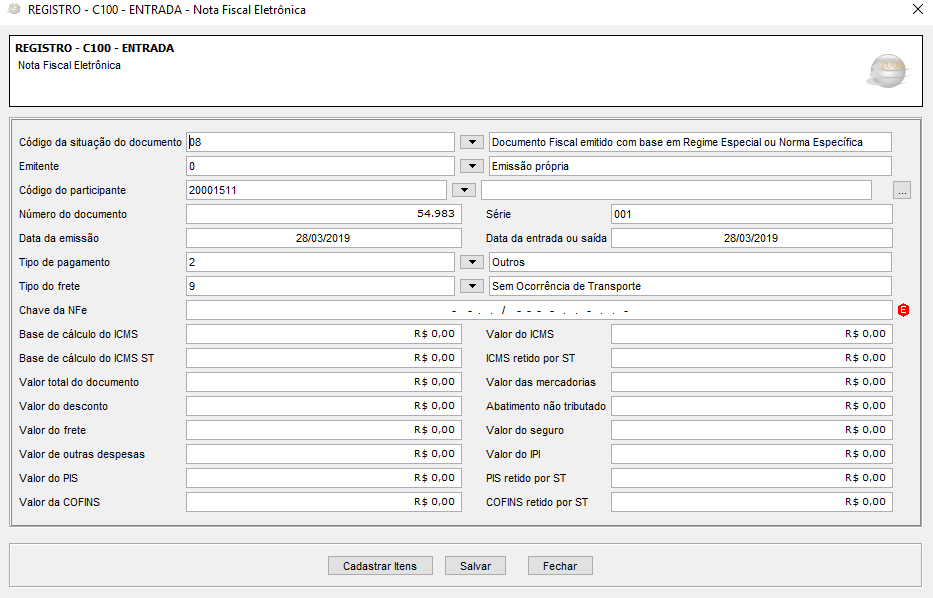Click the window icon in title bar
The width and height of the screenshot is (933, 598).
coord(13,10)
